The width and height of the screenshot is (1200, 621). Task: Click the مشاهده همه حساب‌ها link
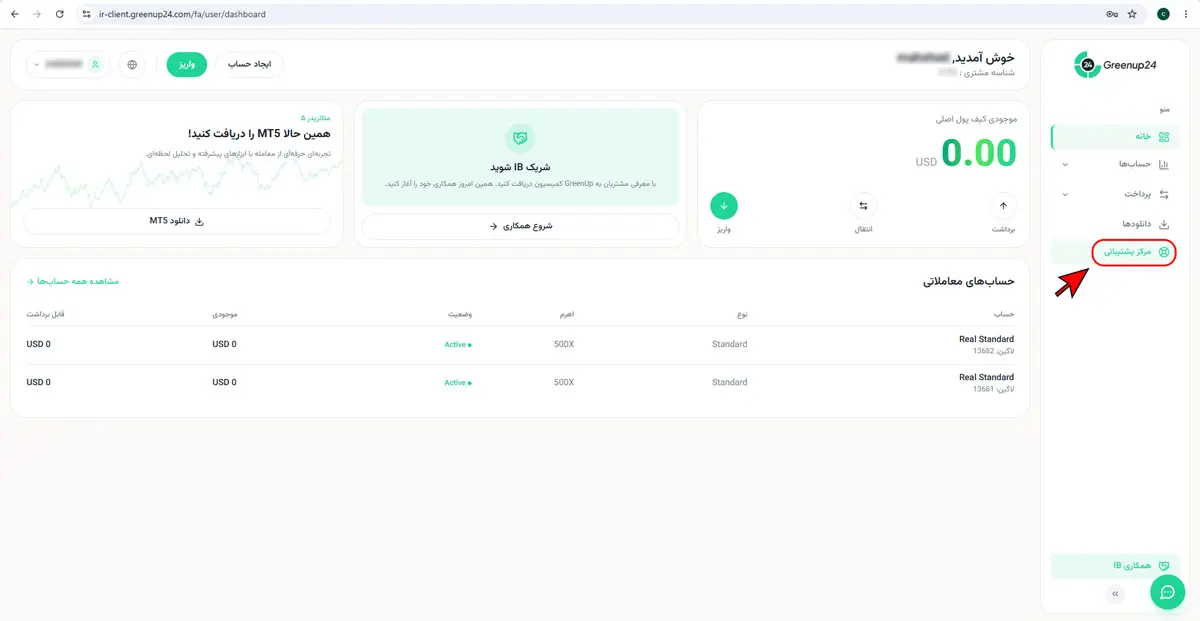(73, 281)
